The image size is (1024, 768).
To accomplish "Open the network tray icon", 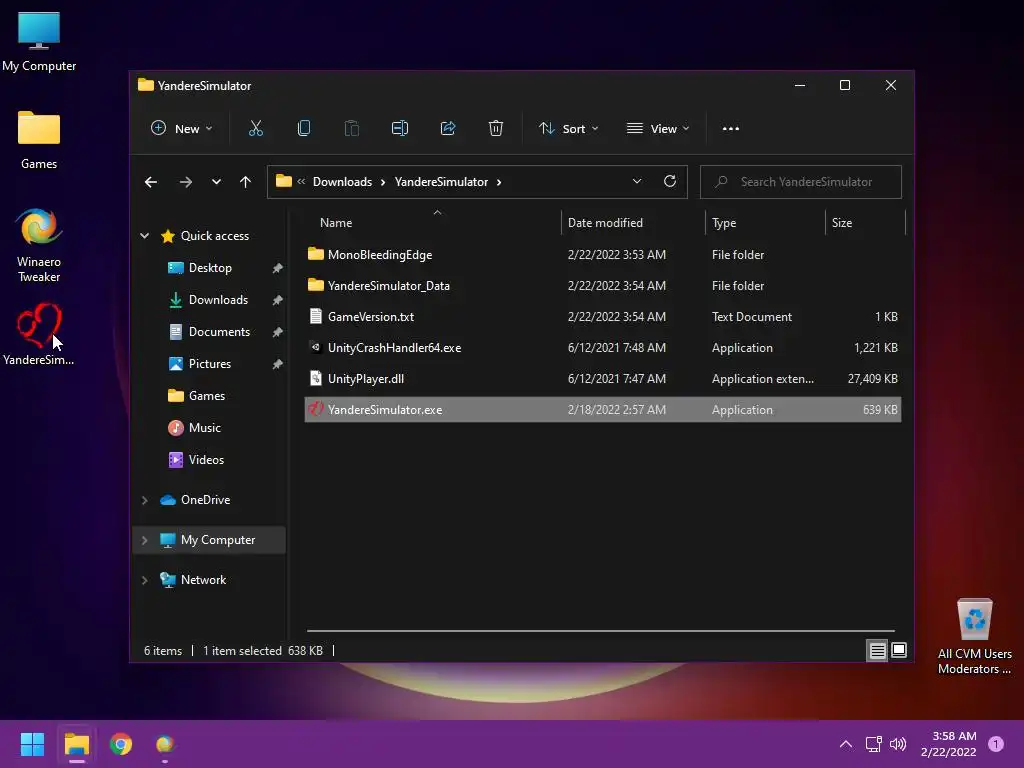I will (x=873, y=744).
